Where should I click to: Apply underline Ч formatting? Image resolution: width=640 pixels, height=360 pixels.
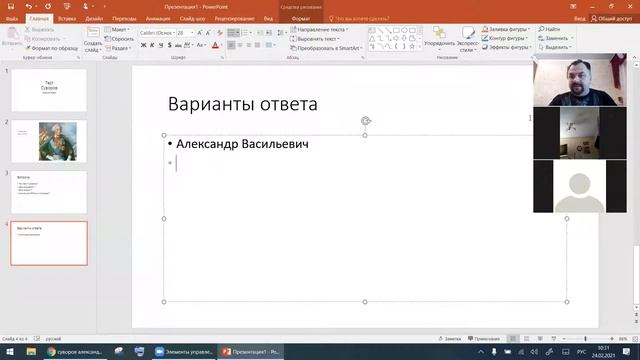[161, 45]
